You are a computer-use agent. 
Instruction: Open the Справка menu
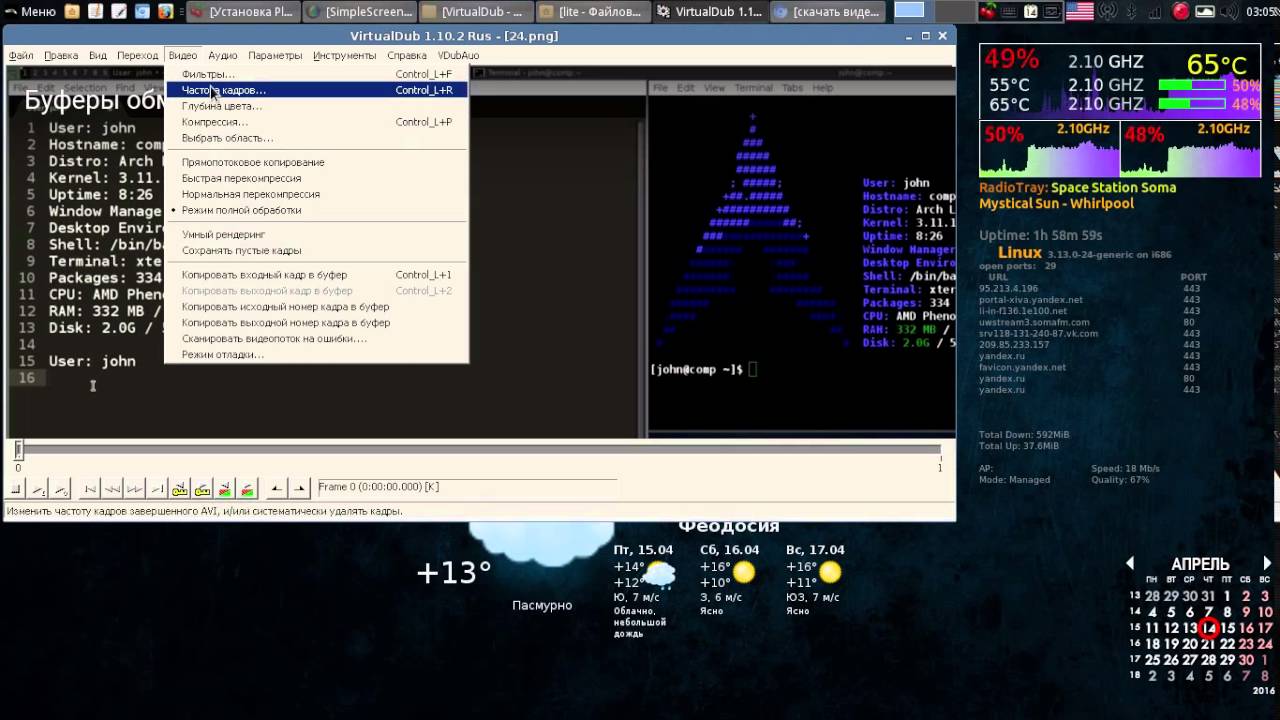(x=407, y=55)
